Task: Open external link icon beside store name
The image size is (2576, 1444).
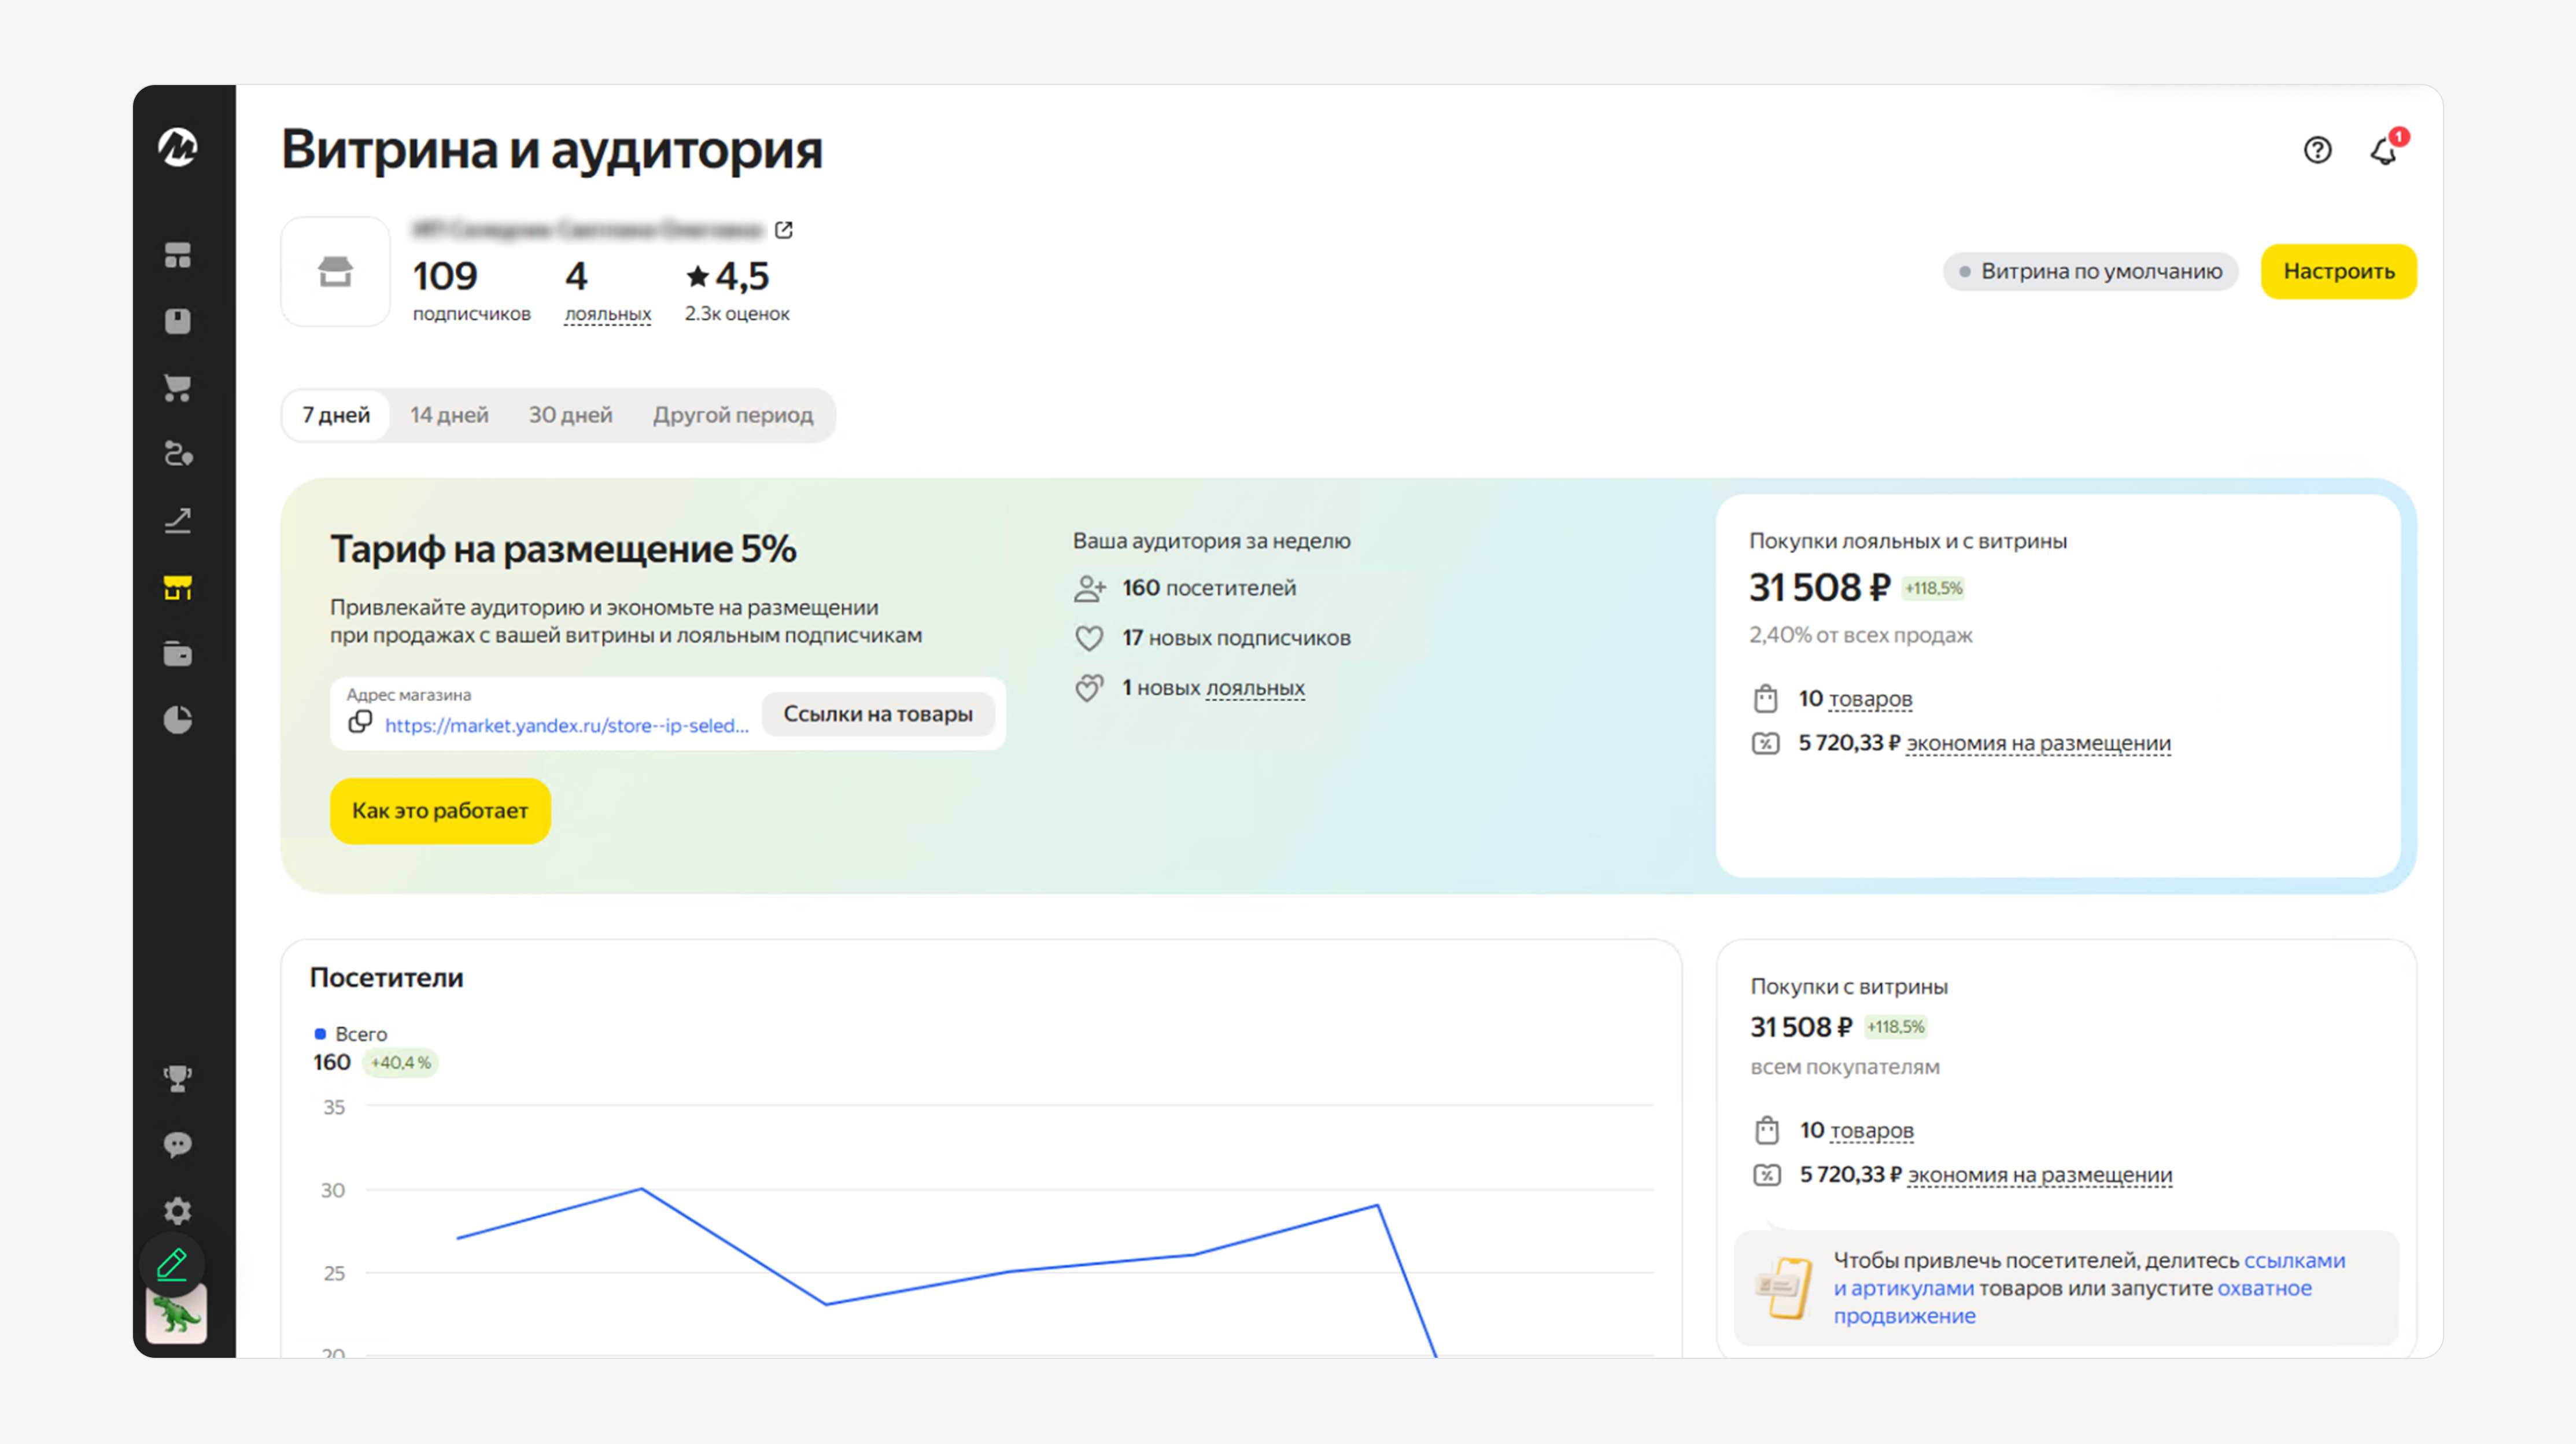Action: pyautogui.click(x=784, y=230)
